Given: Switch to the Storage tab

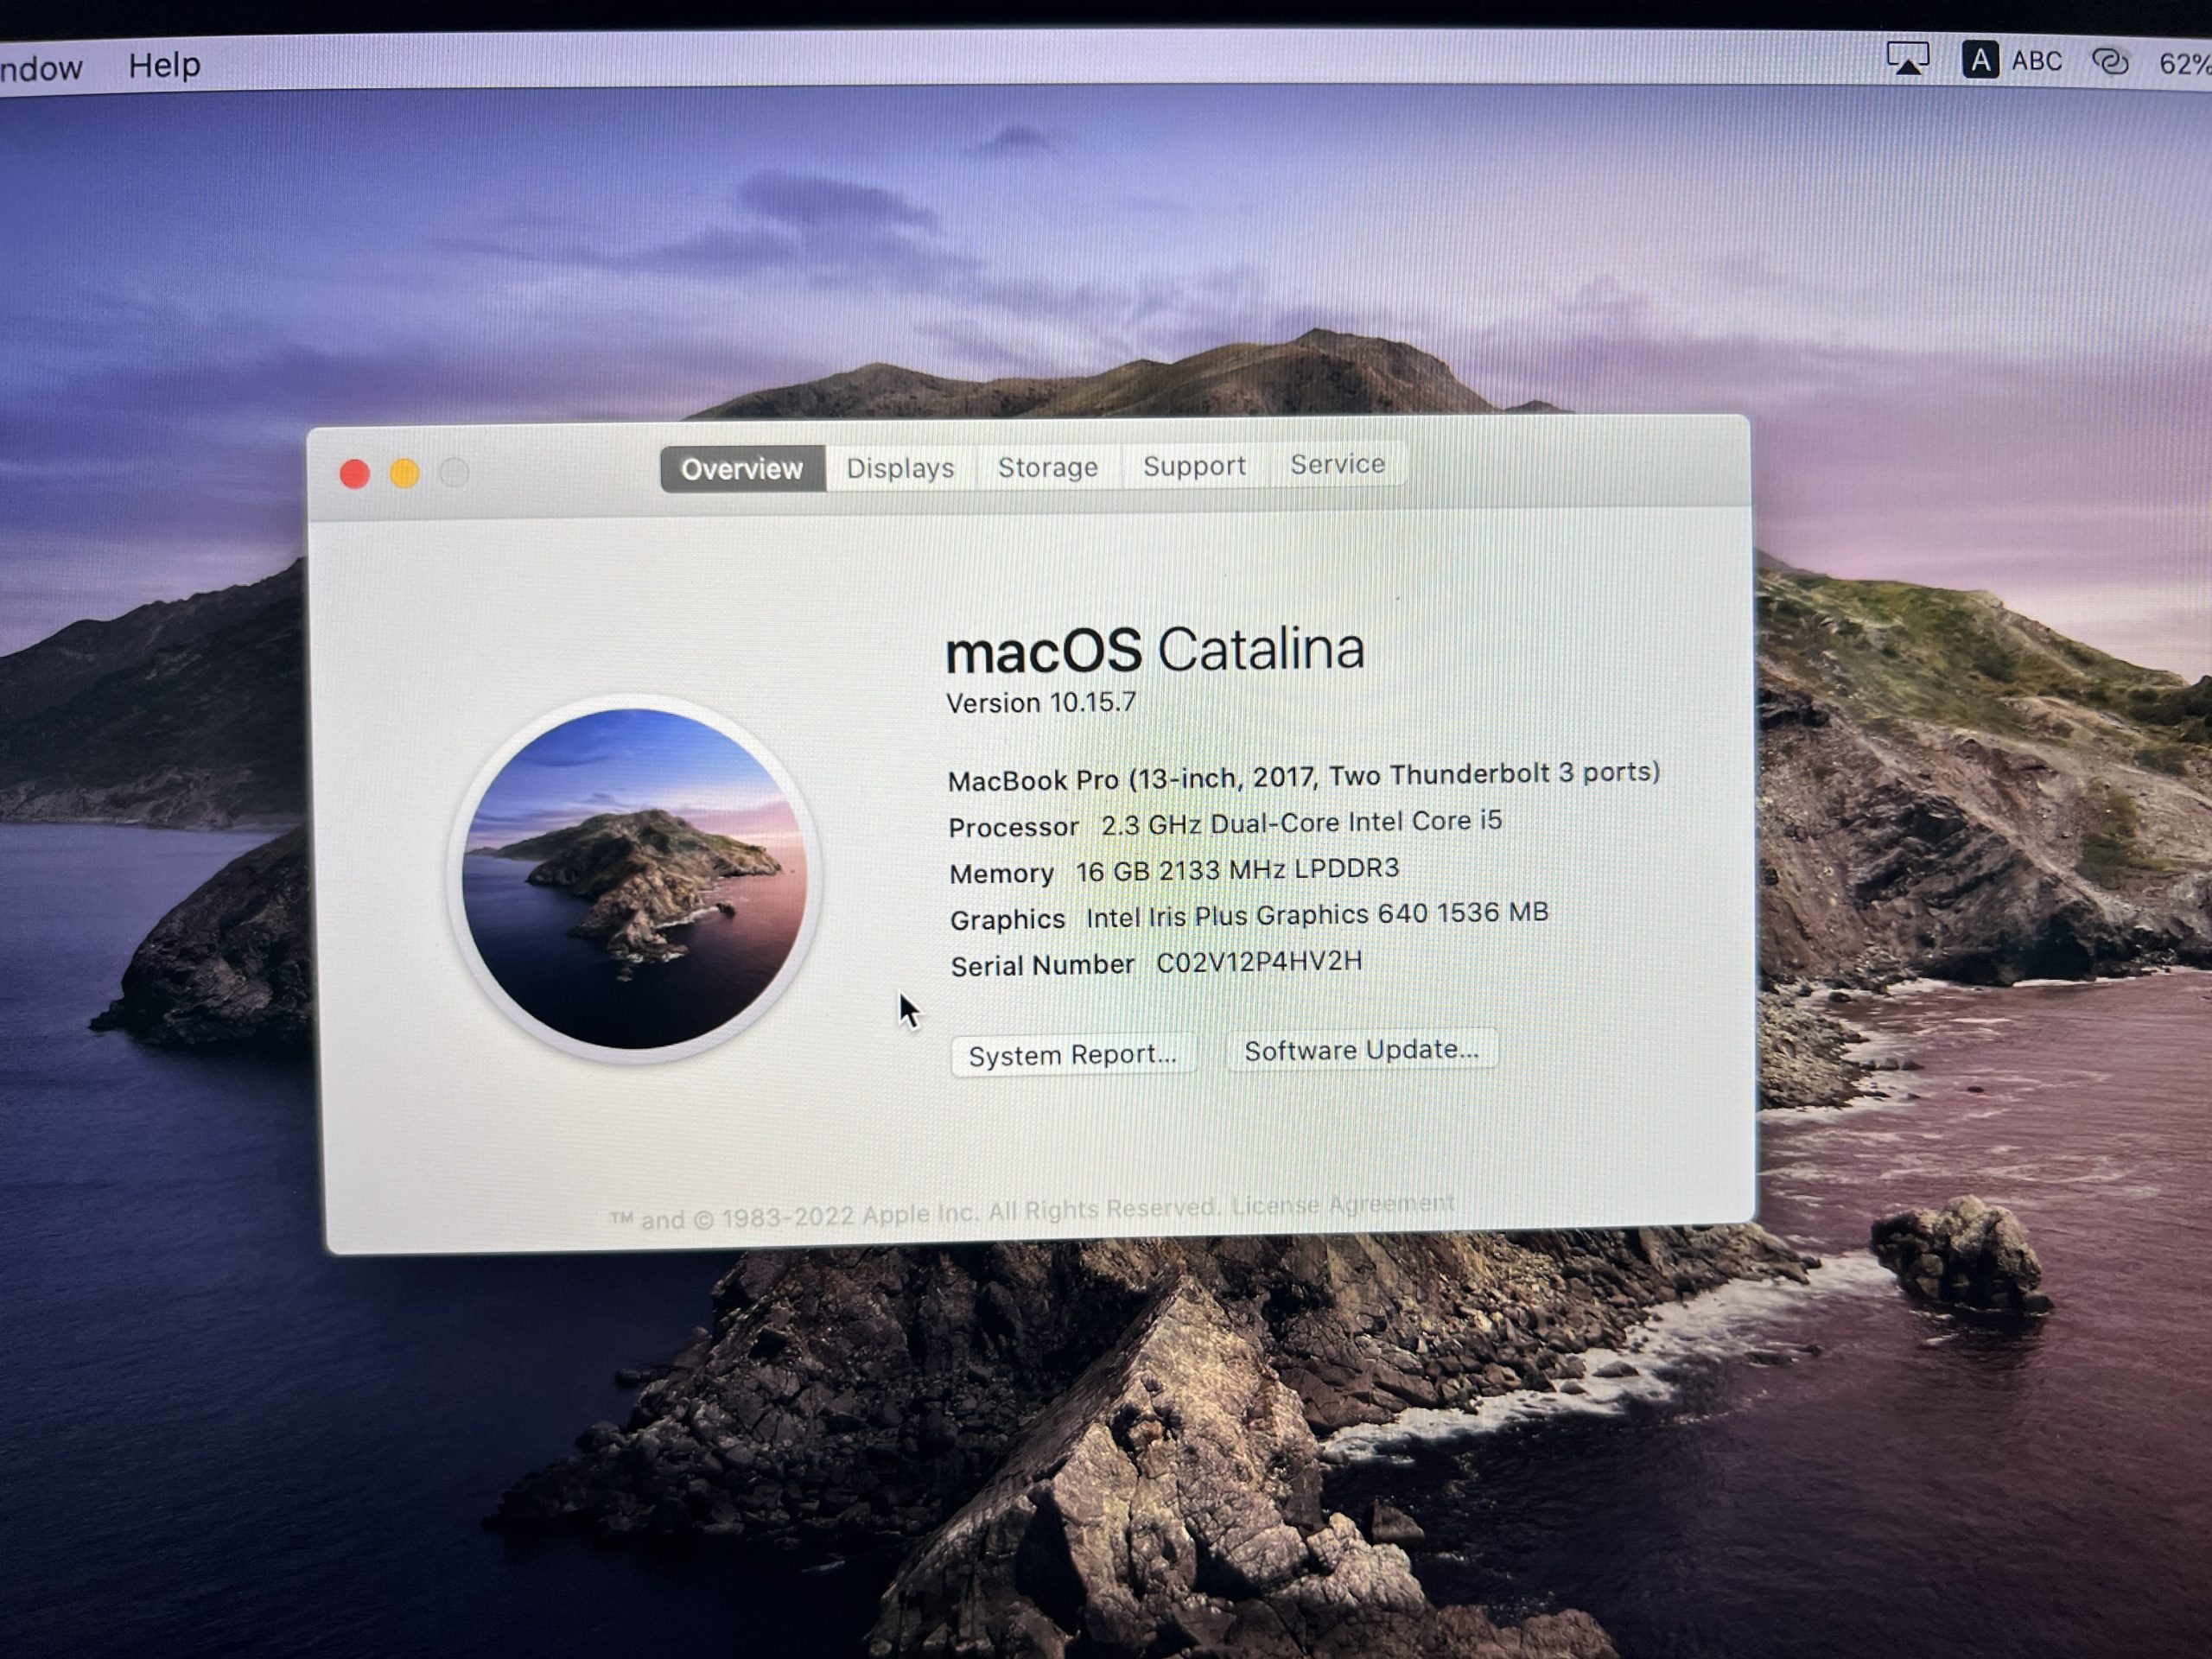Looking at the screenshot, I should (x=1048, y=467).
